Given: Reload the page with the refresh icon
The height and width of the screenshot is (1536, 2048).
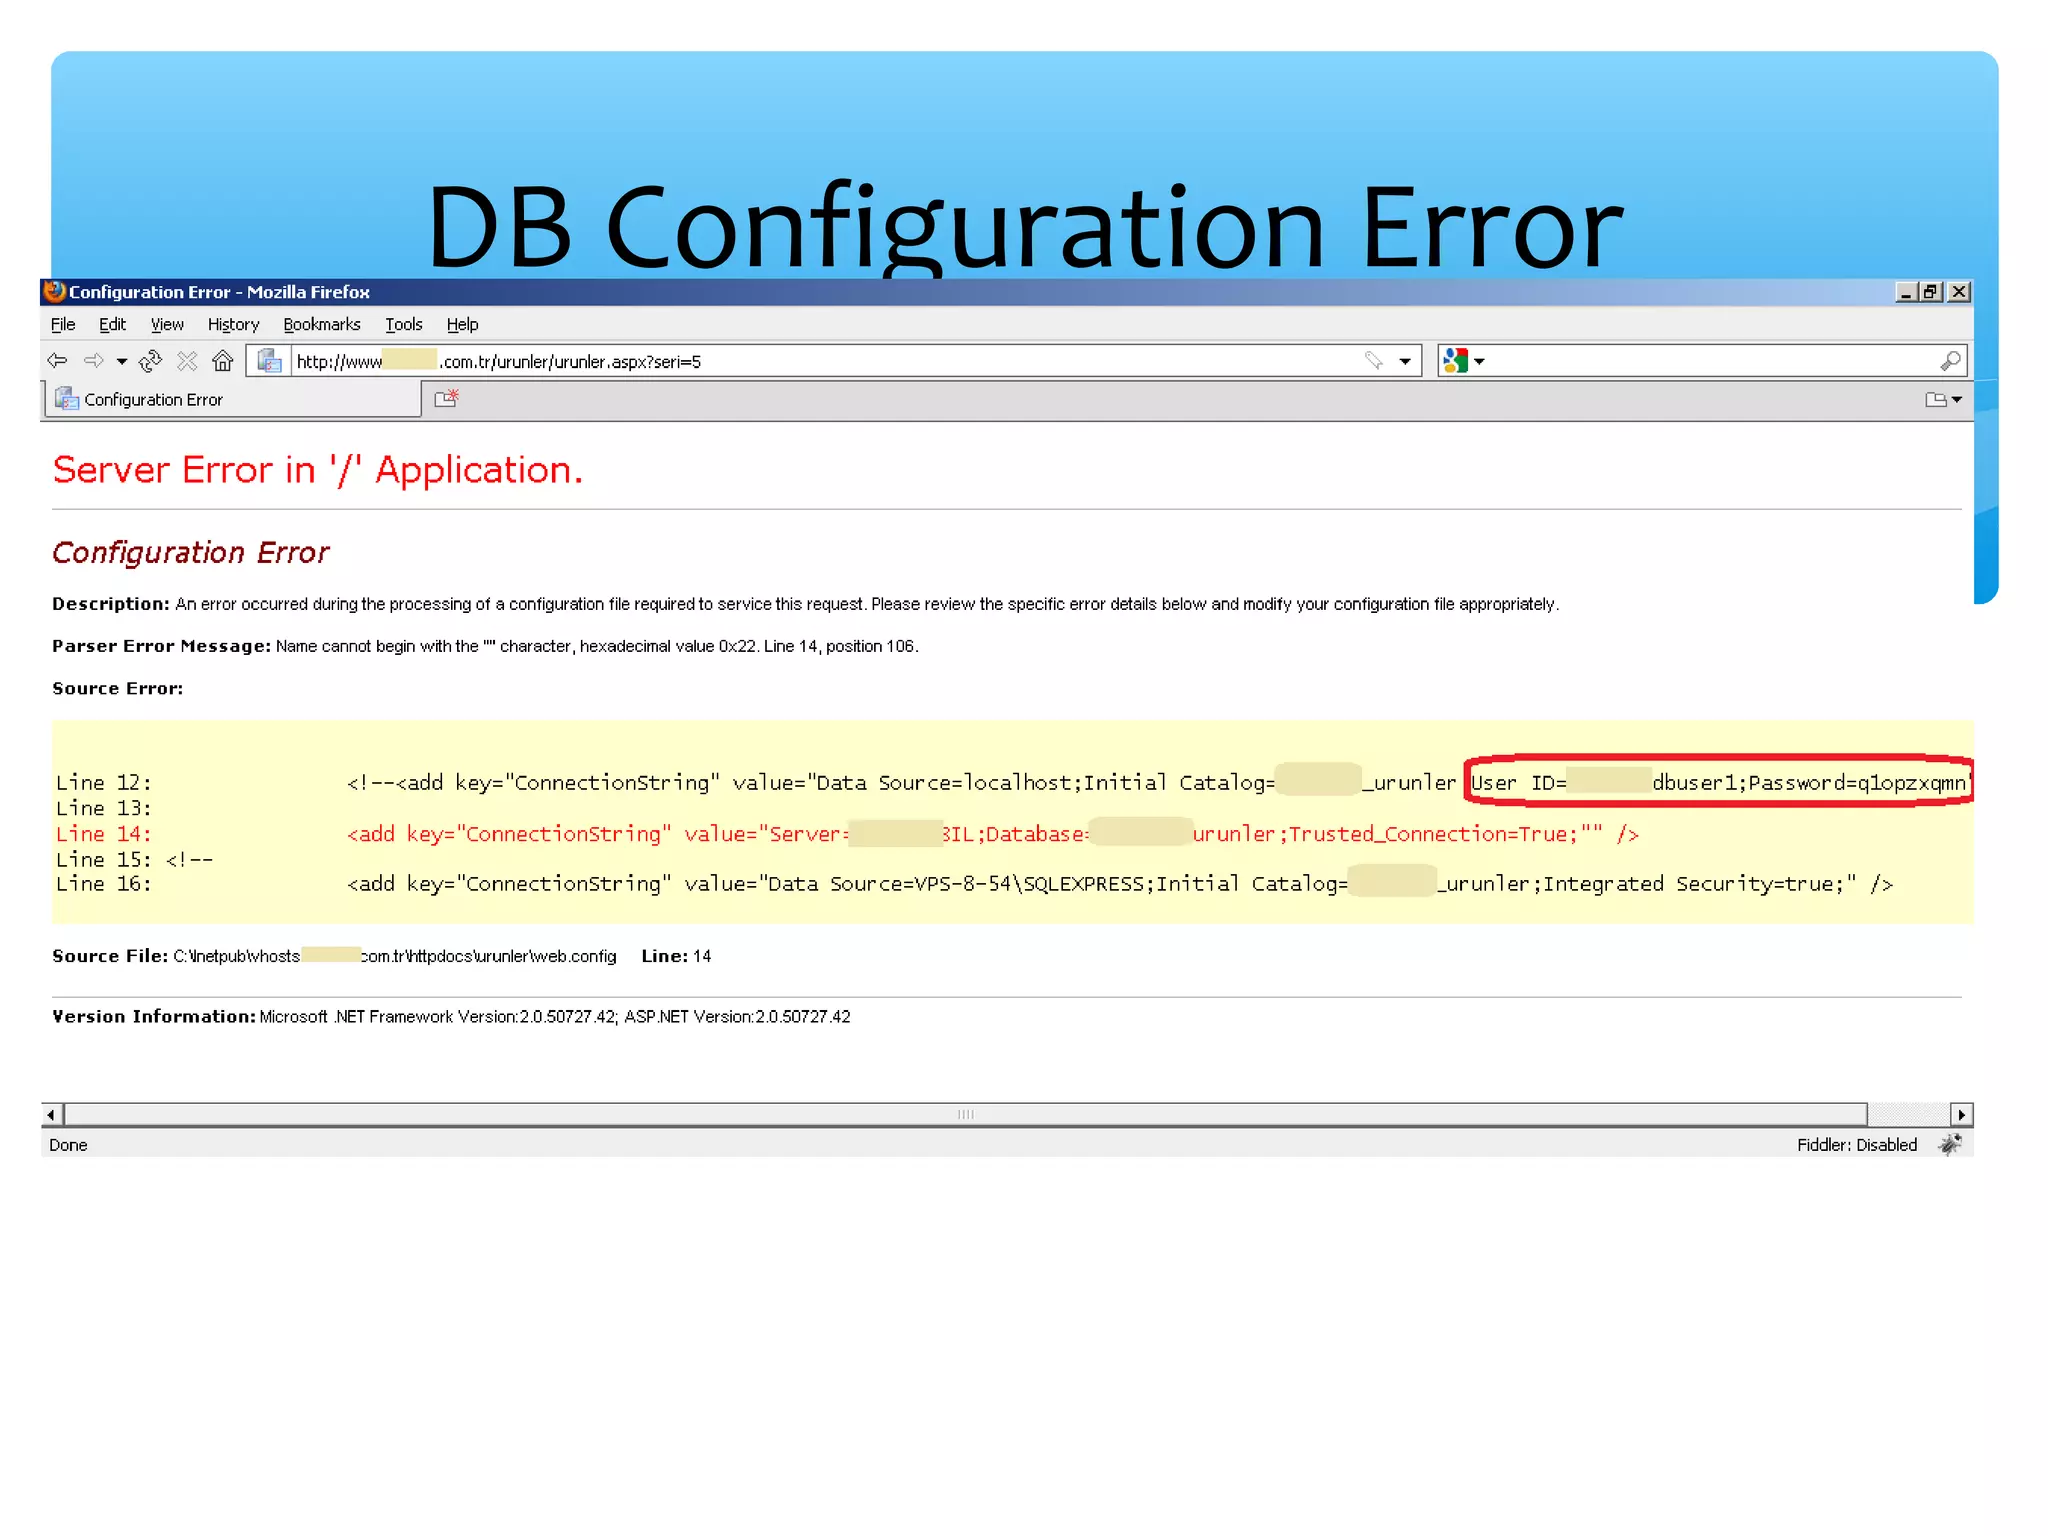Looking at the screenshot, I should coord(151,360).
